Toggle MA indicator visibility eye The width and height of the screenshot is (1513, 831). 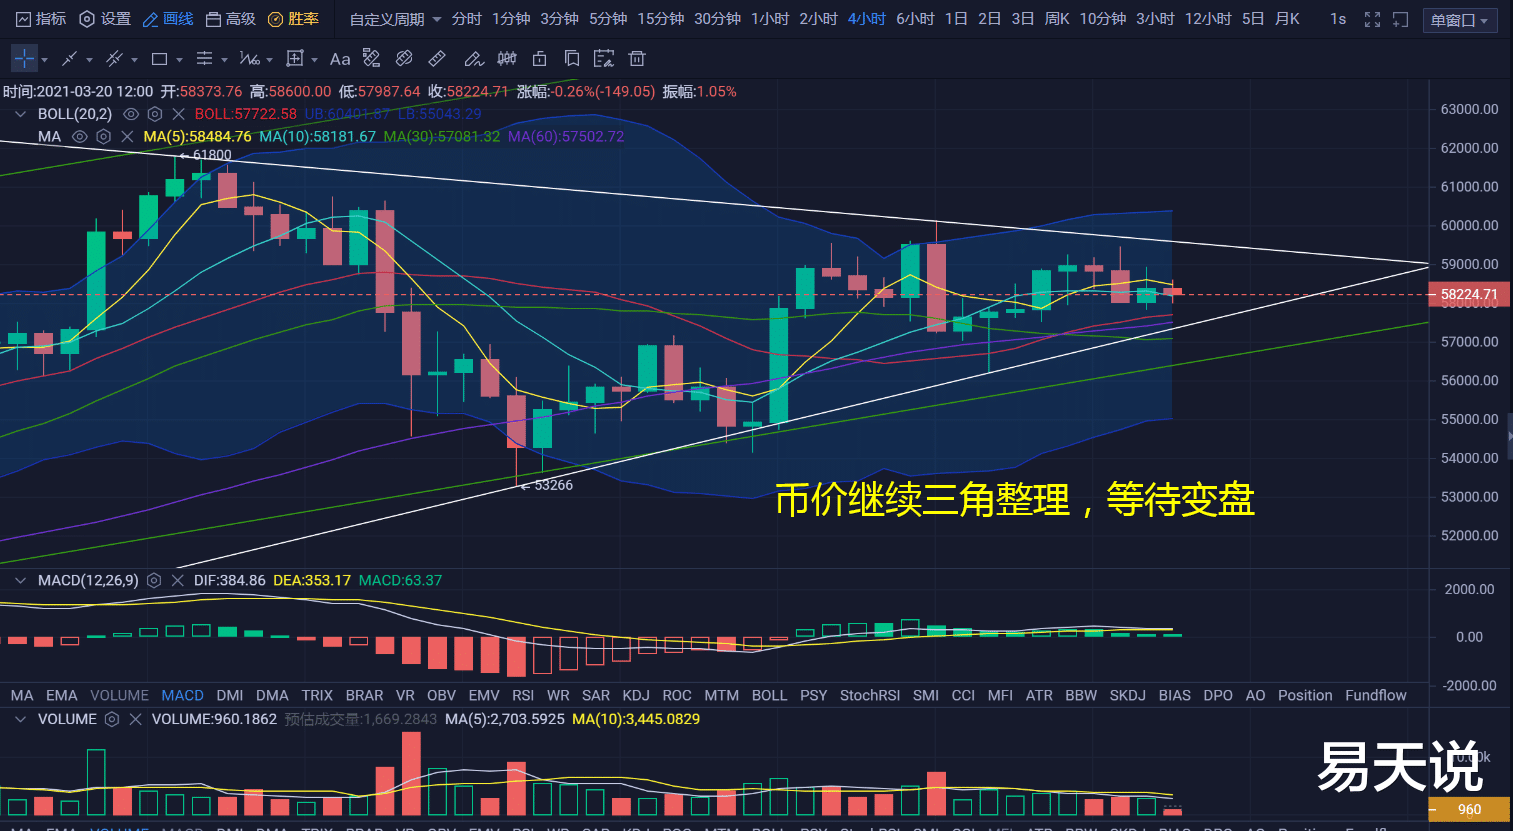click(80, 136)
